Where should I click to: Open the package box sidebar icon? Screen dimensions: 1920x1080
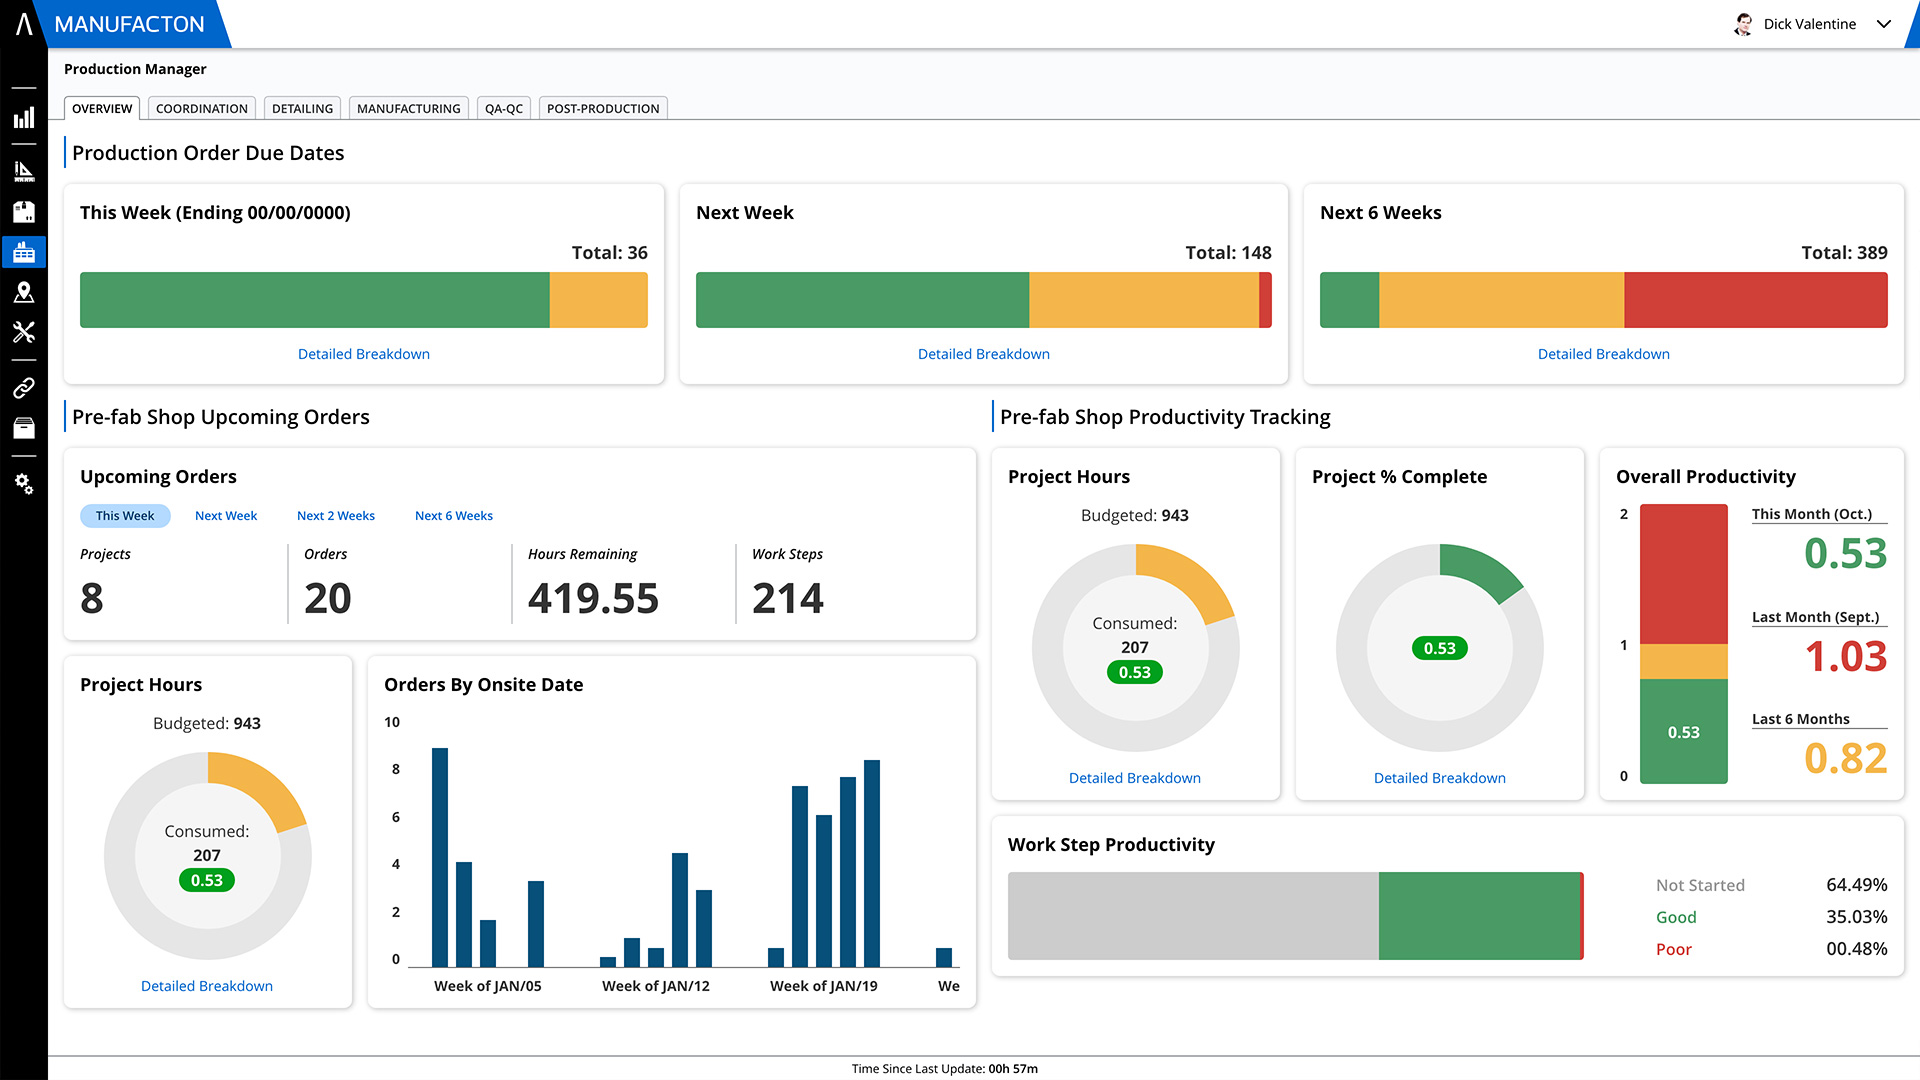tap(24, 211)
